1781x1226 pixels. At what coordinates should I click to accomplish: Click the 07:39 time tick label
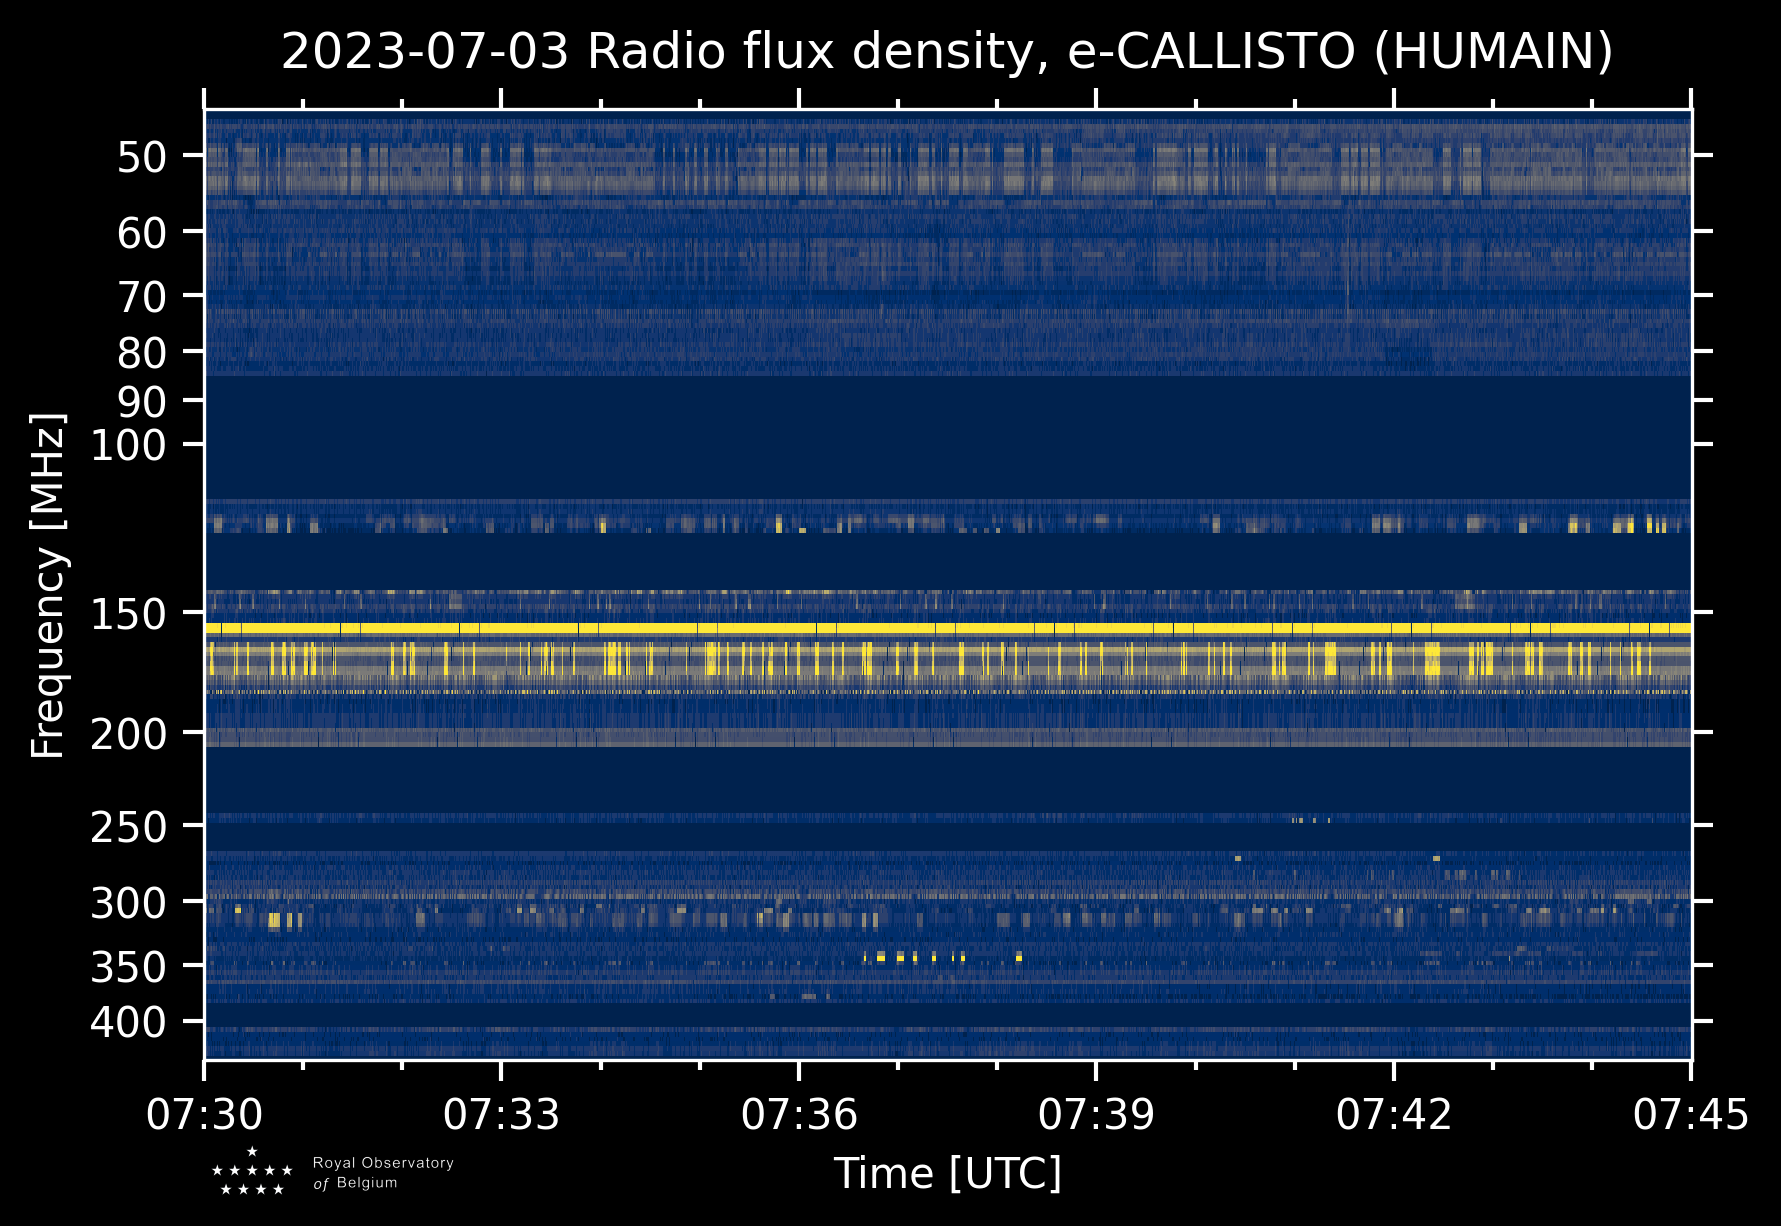1096,1114
